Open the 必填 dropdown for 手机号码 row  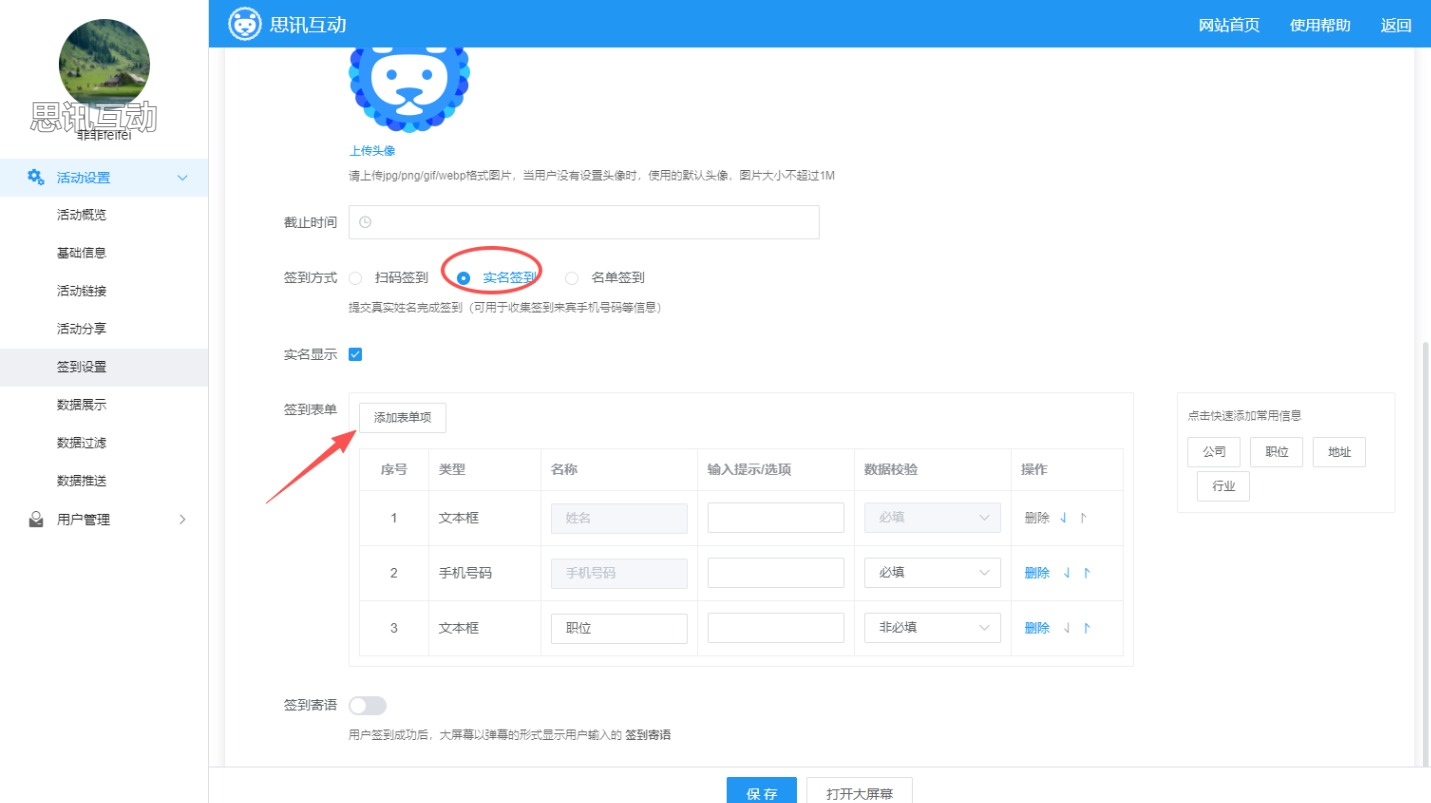click(x=932, y=573)
